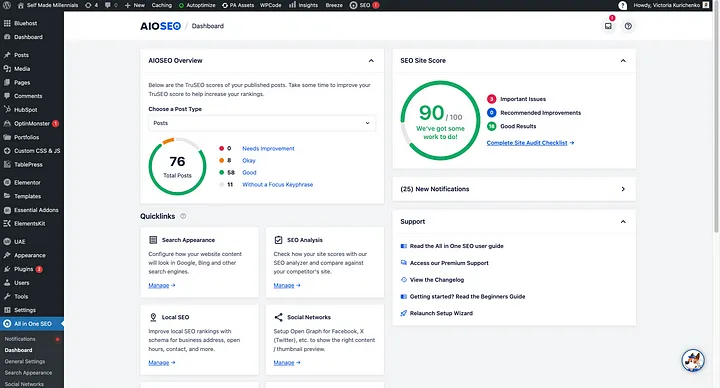
Task: Click Manage under SEO Analysis card
Action: coord(287,285)
